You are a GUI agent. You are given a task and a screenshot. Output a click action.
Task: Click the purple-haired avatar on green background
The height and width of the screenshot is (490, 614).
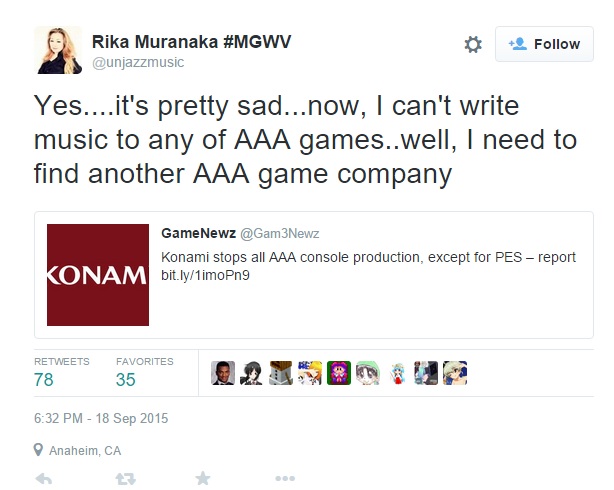(x=339, y=373)
